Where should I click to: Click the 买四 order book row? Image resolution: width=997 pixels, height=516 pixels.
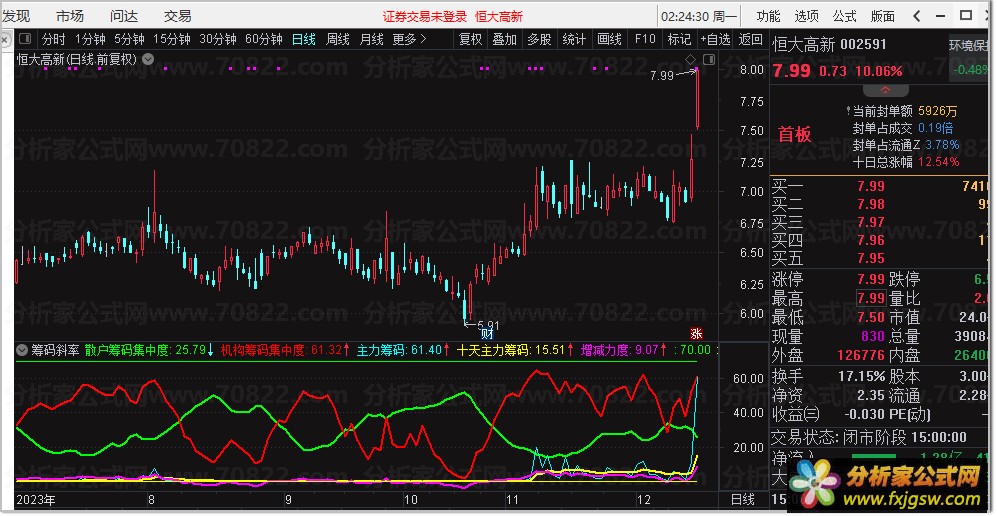(879, 240)
